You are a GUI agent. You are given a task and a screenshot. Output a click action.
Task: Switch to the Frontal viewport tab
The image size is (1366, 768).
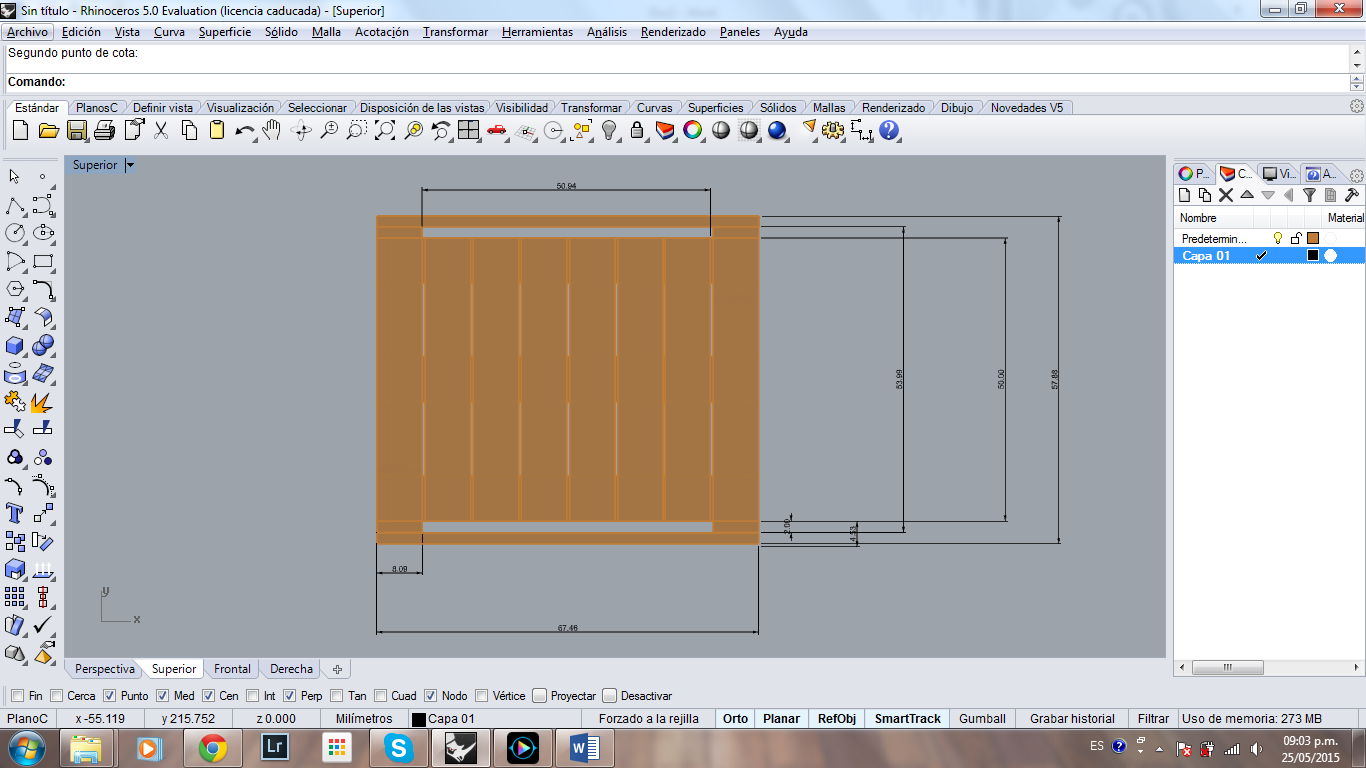coord(232,669)
